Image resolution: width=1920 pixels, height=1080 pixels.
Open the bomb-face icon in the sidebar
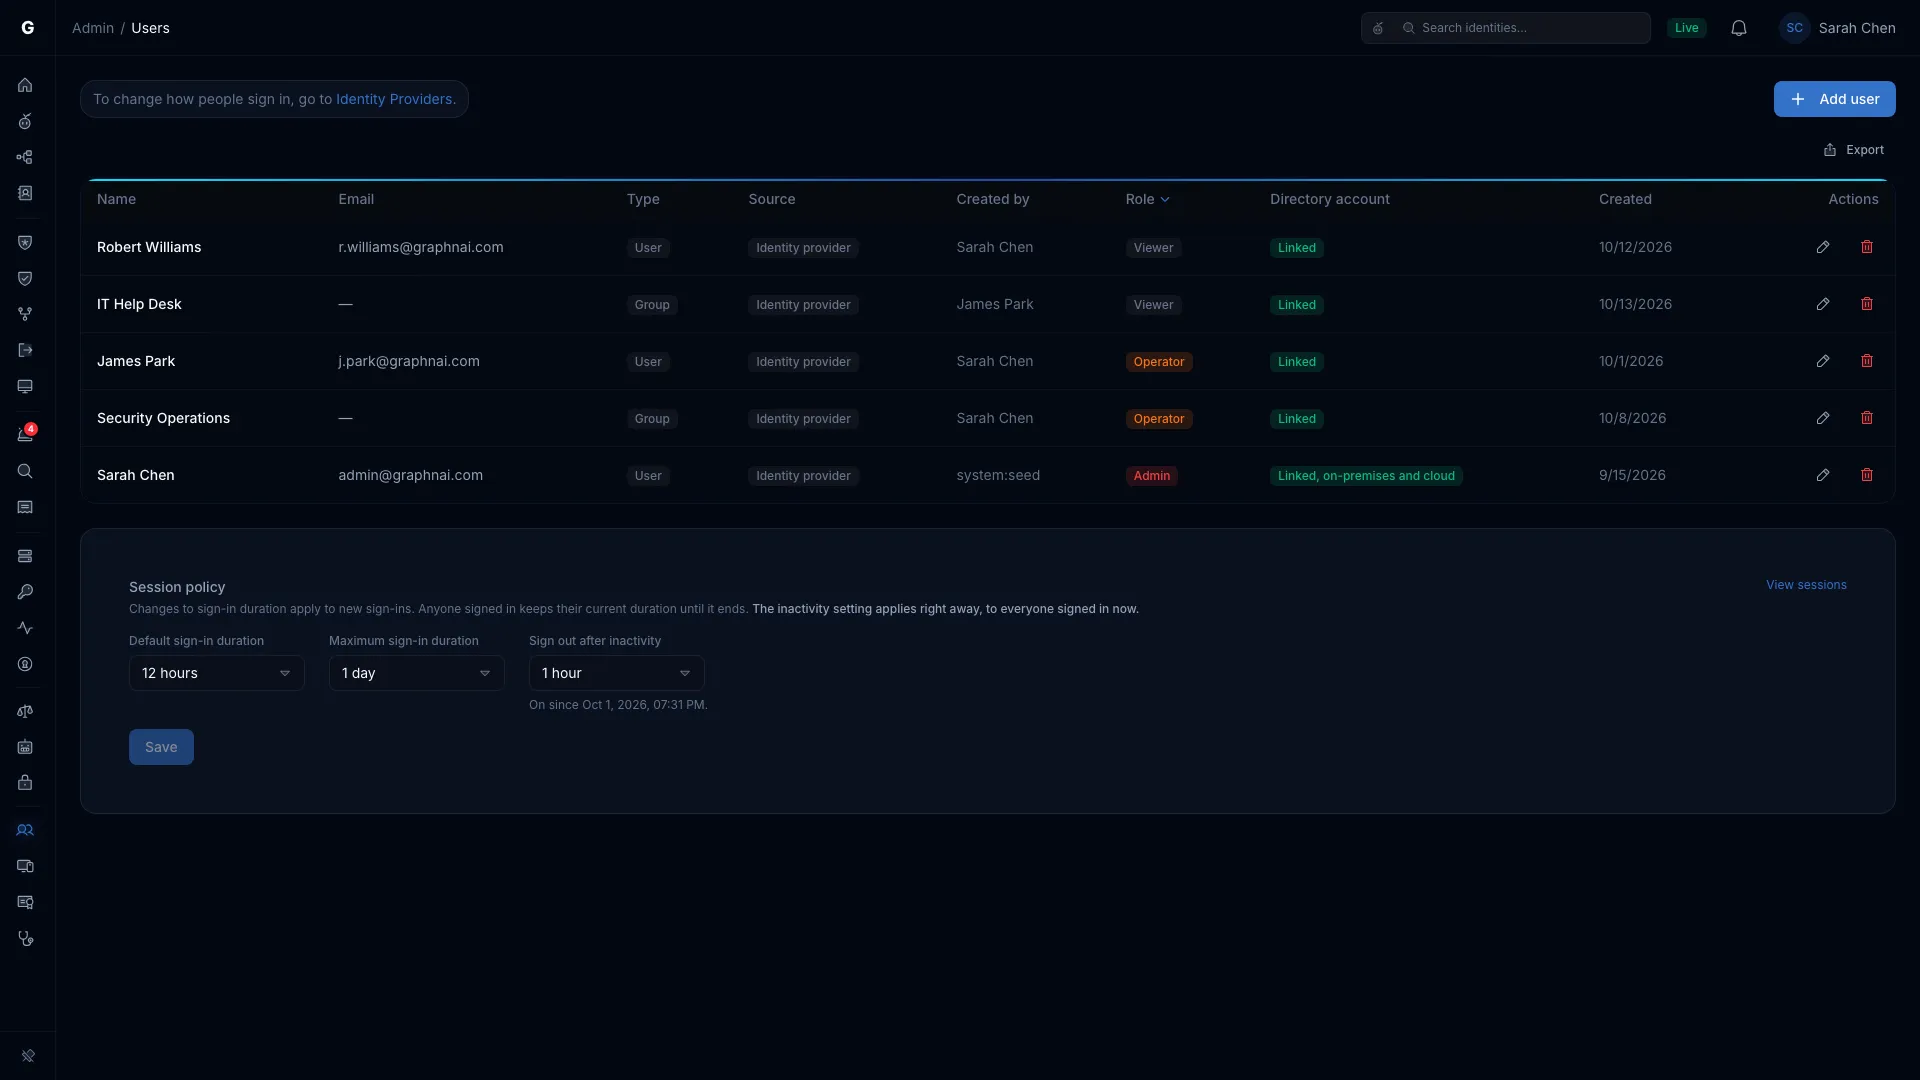point(25,121)
